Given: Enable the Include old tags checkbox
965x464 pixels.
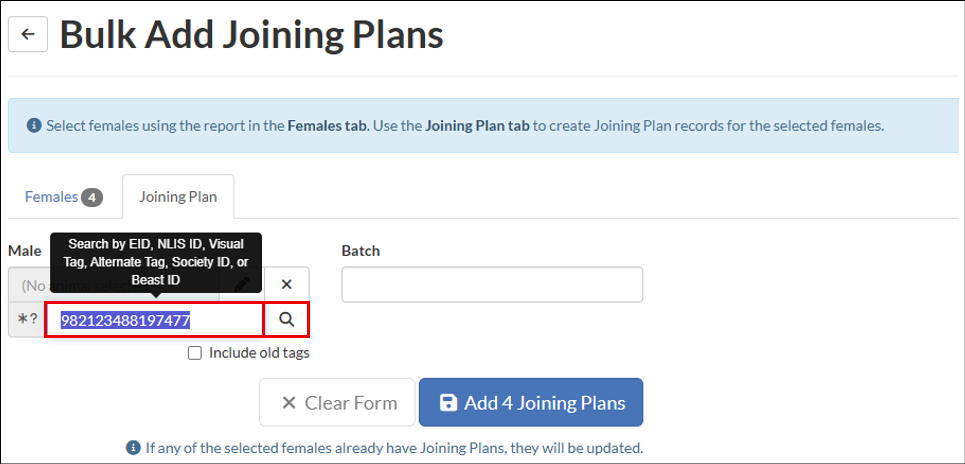Looking at the screenshot, I should coord(195,353).
